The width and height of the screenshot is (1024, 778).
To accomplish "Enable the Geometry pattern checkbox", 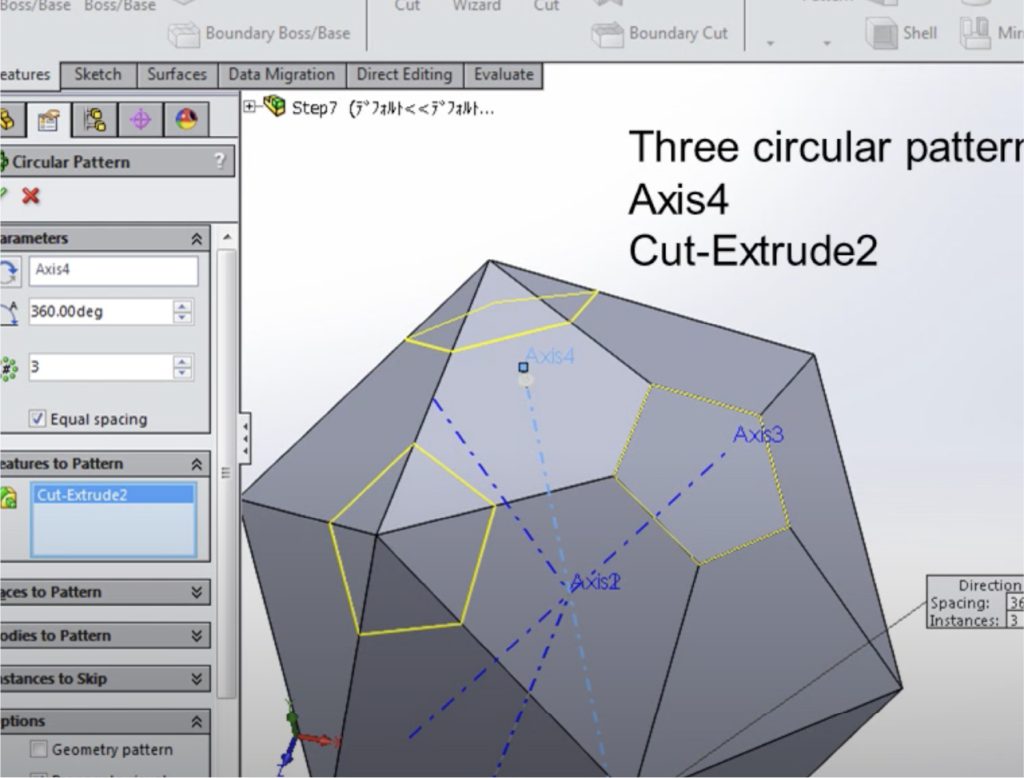I will tap(39, 749).
